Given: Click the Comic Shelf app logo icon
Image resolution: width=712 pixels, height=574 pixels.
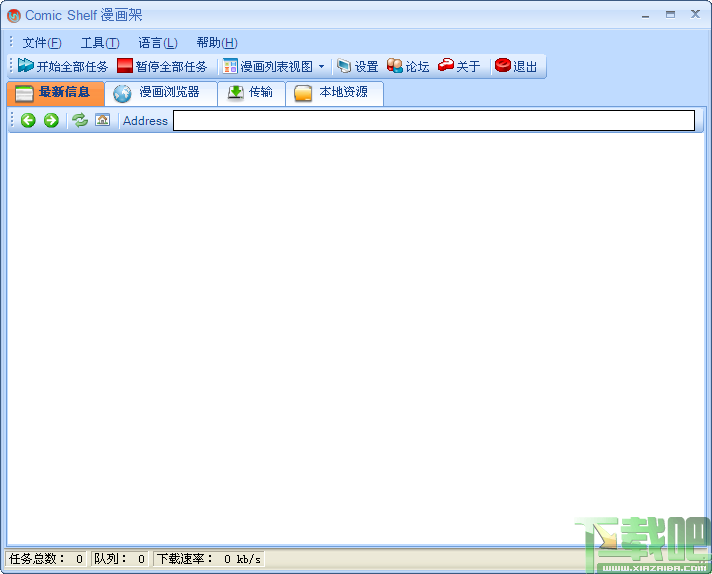Looking at the screenshot, I should [14, 15].
